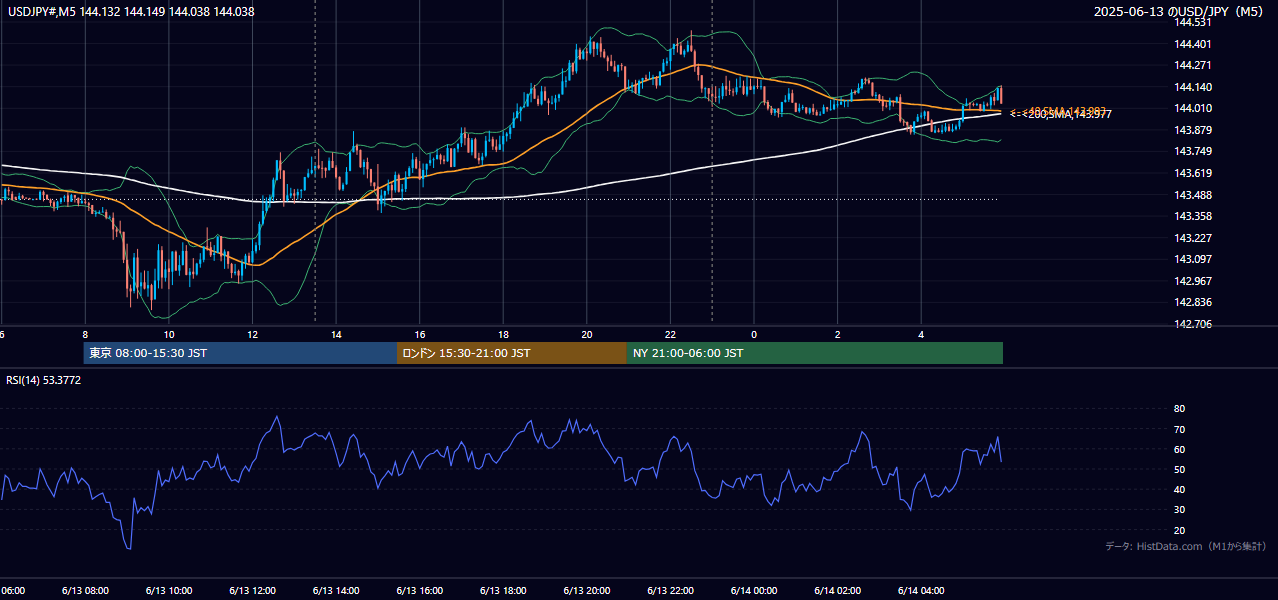1278x600 pixels.
Task: Click the 6/13 18:00 date label
Action: [x=503, y=591]
